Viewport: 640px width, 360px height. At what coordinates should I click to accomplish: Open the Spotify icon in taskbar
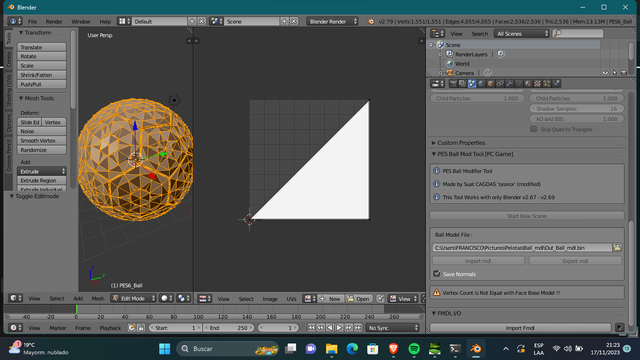(414, 349)
